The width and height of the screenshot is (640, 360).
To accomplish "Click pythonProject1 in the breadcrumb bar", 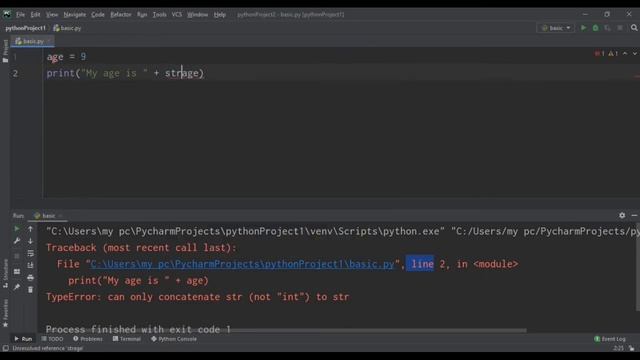I will tap(25, 28).
